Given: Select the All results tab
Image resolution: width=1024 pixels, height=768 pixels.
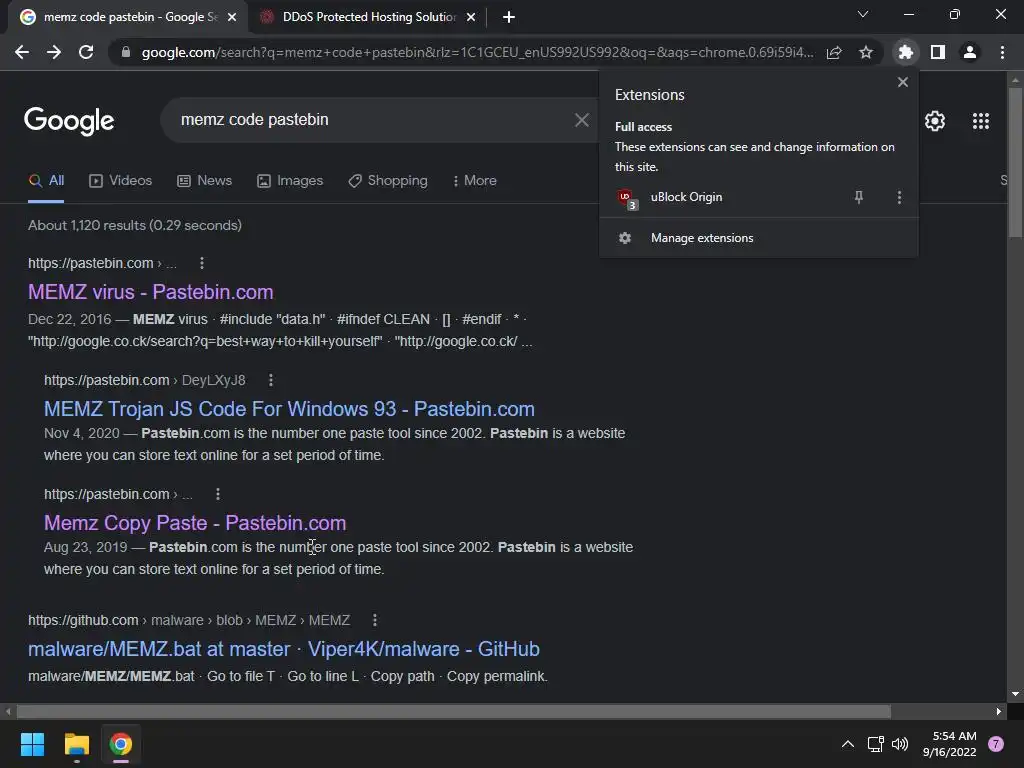Looking at the screenshot, I should tap(46, 181).
